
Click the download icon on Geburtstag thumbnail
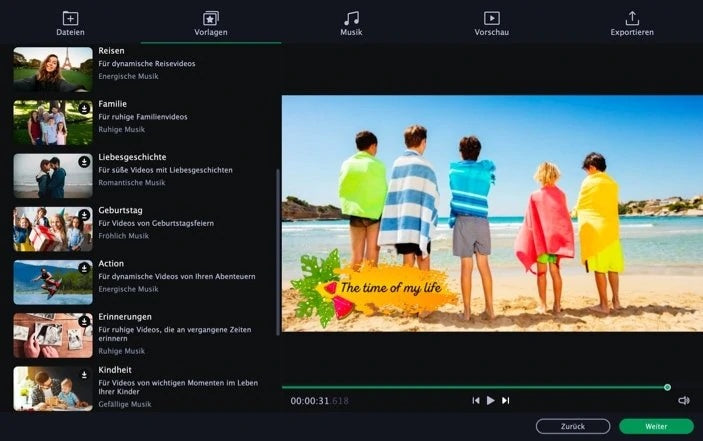click(85, 215)
